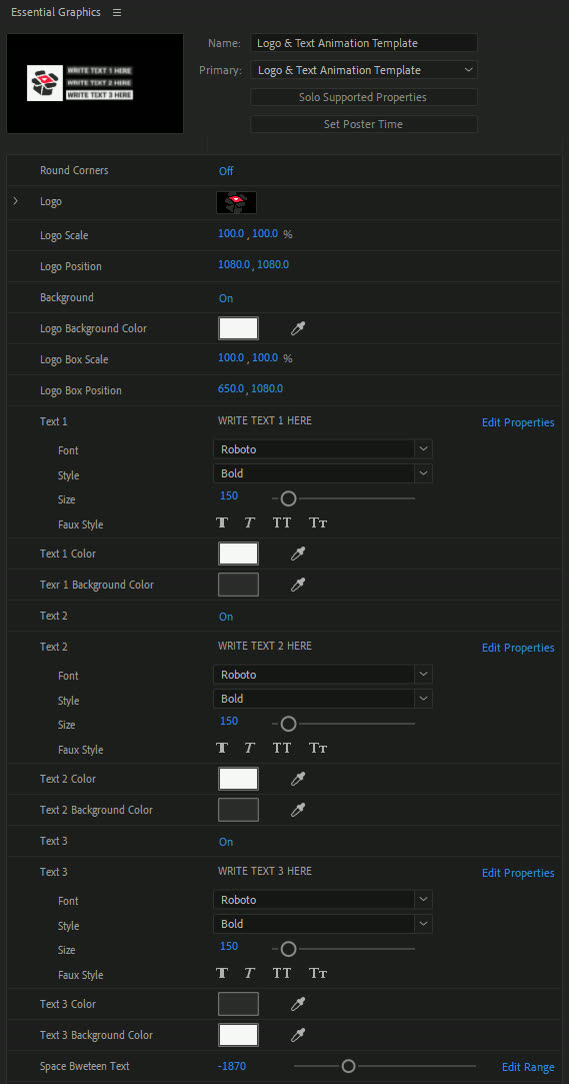Image resolution: width=569 pixels, height=1084 pixels.
Task: Toggle the Background setting currently On
Action: pyautogui.click(x=226, y=299)
